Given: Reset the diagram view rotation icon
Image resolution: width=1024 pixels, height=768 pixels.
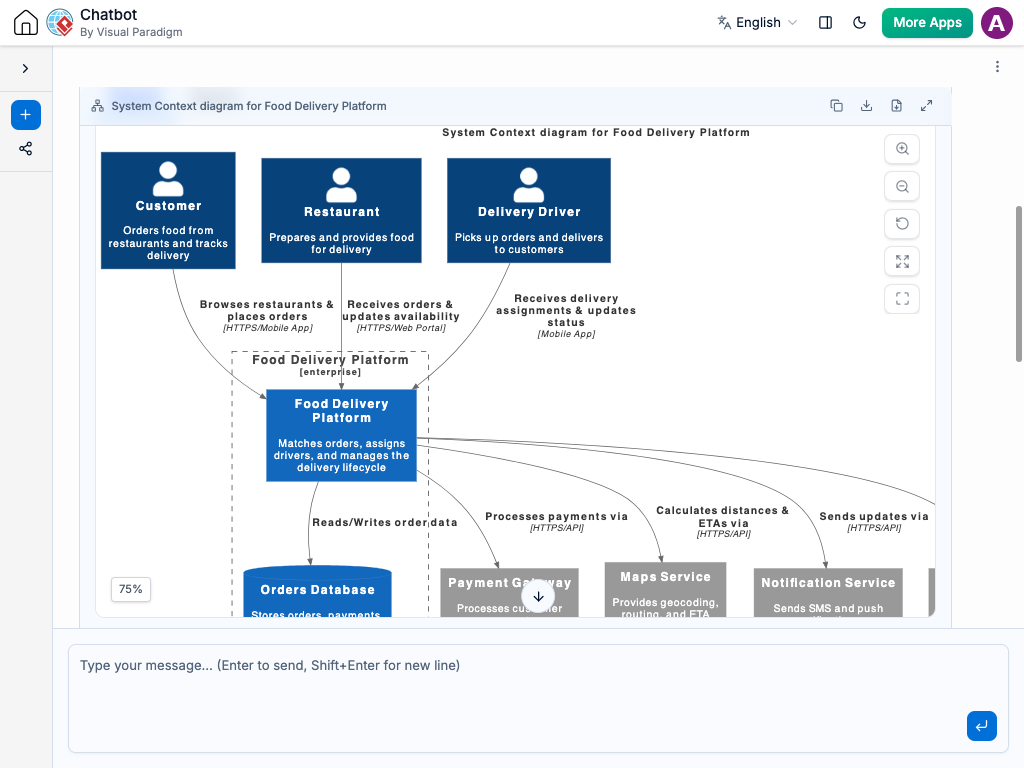Looking at the screenshot, I should pyautogui.click(x=902, y=224).
